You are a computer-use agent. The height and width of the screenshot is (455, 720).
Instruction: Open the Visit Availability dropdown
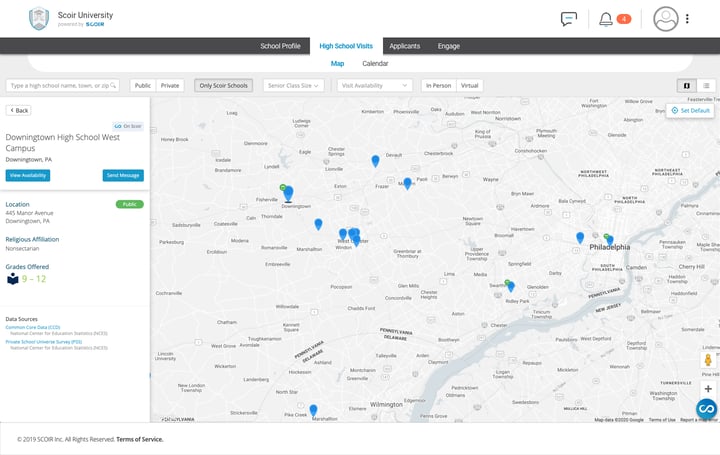(x=374, y=86)
